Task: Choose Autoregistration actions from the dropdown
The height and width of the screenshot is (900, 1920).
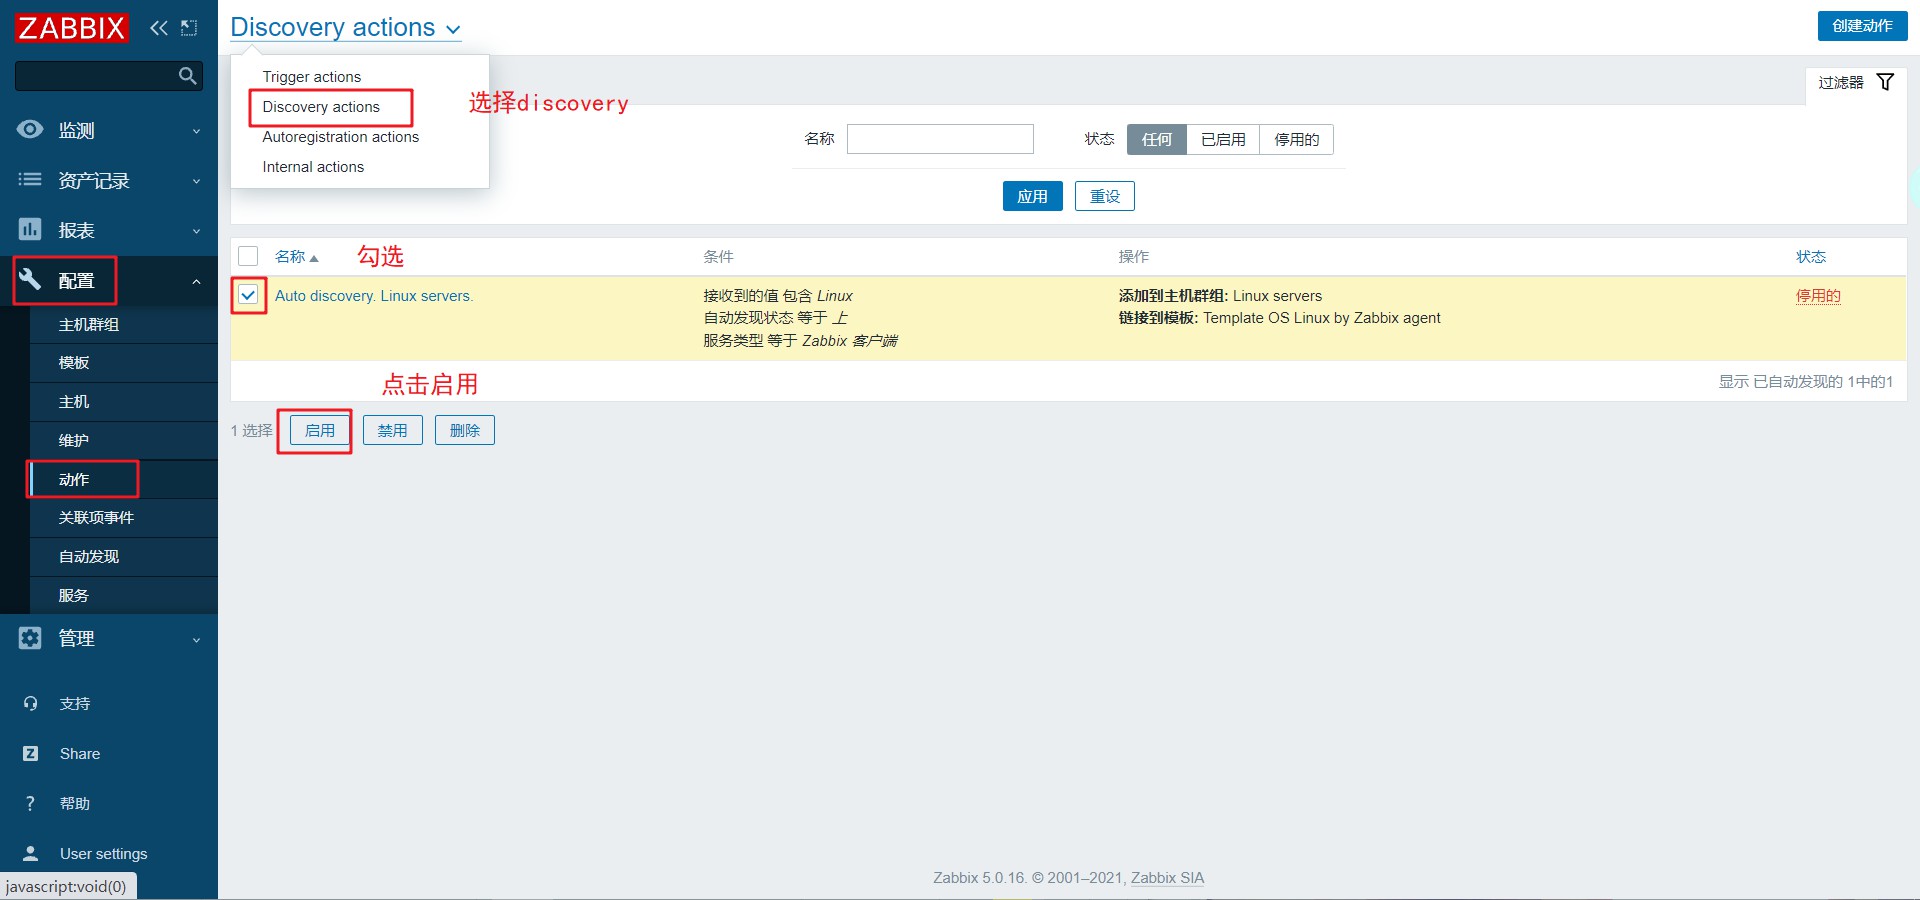Action: tap(340, 137)
